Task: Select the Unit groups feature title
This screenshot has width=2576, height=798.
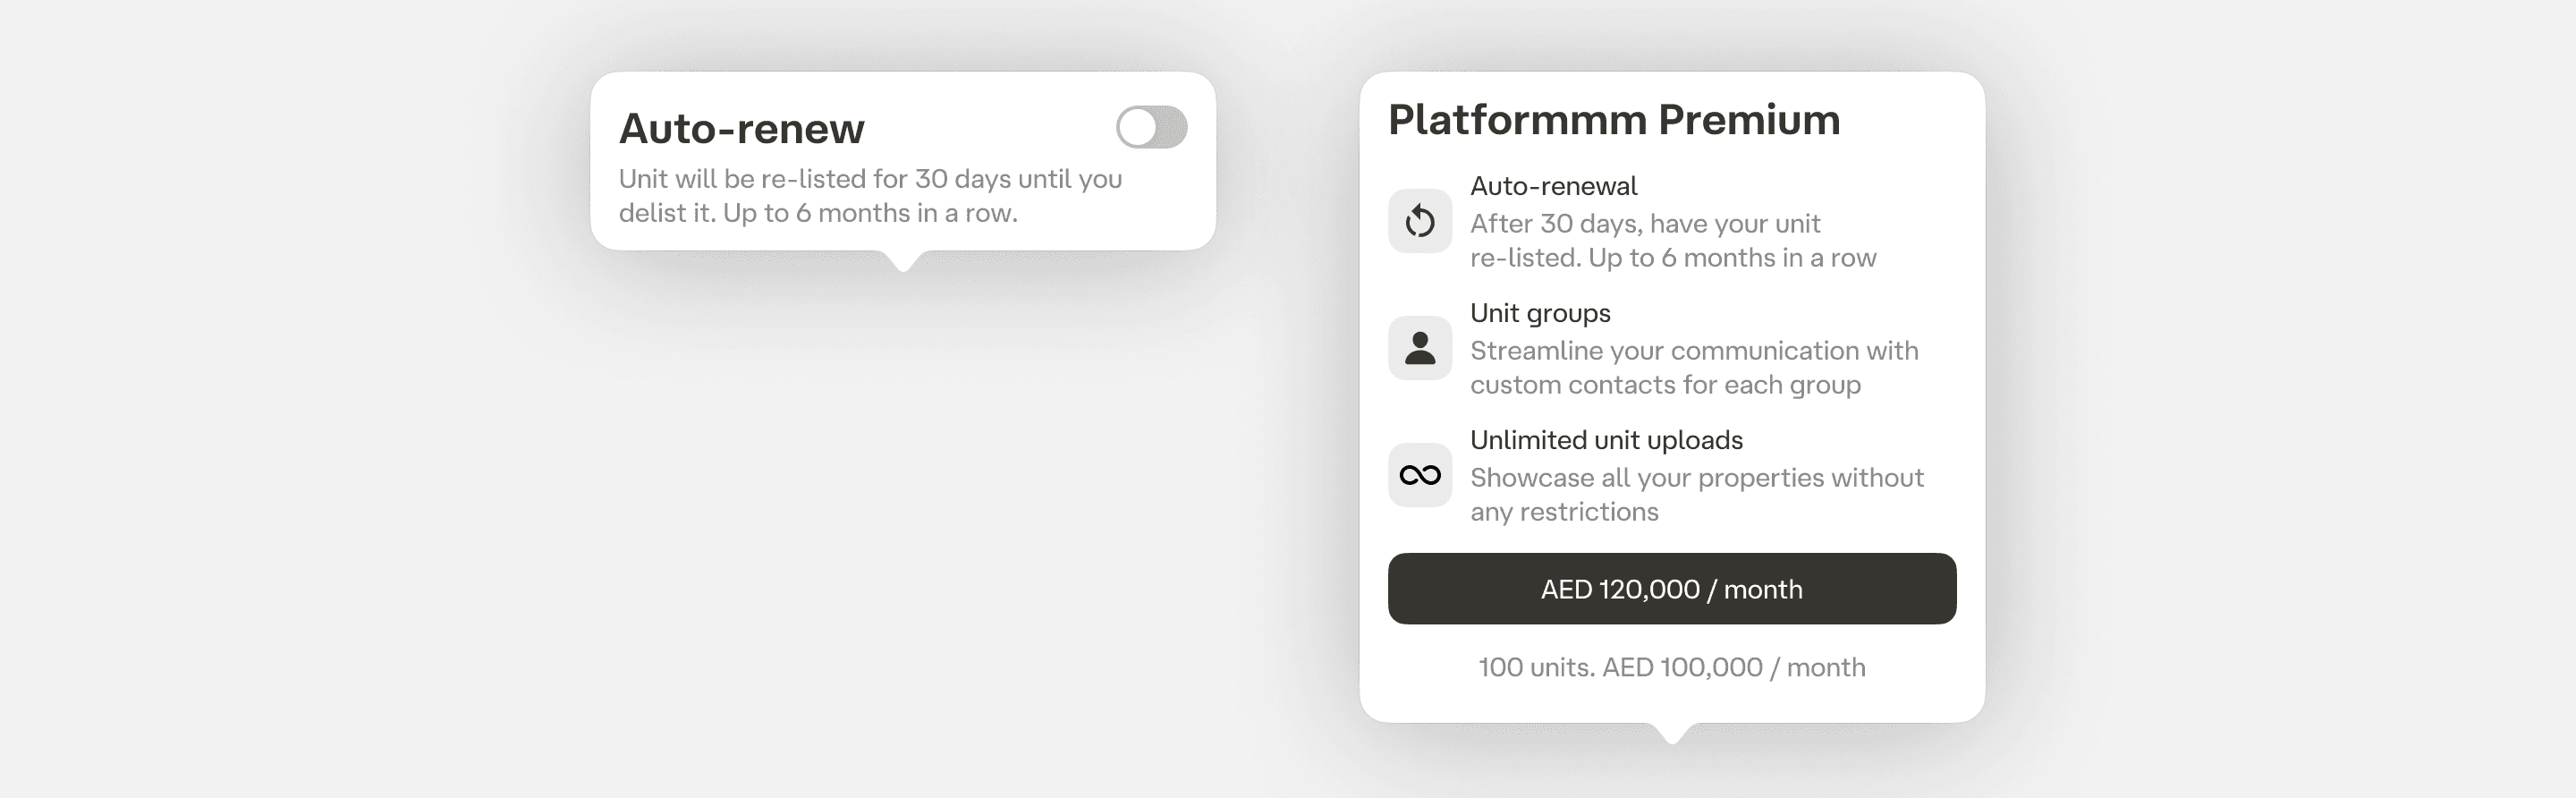Action: pos(1540,313)
